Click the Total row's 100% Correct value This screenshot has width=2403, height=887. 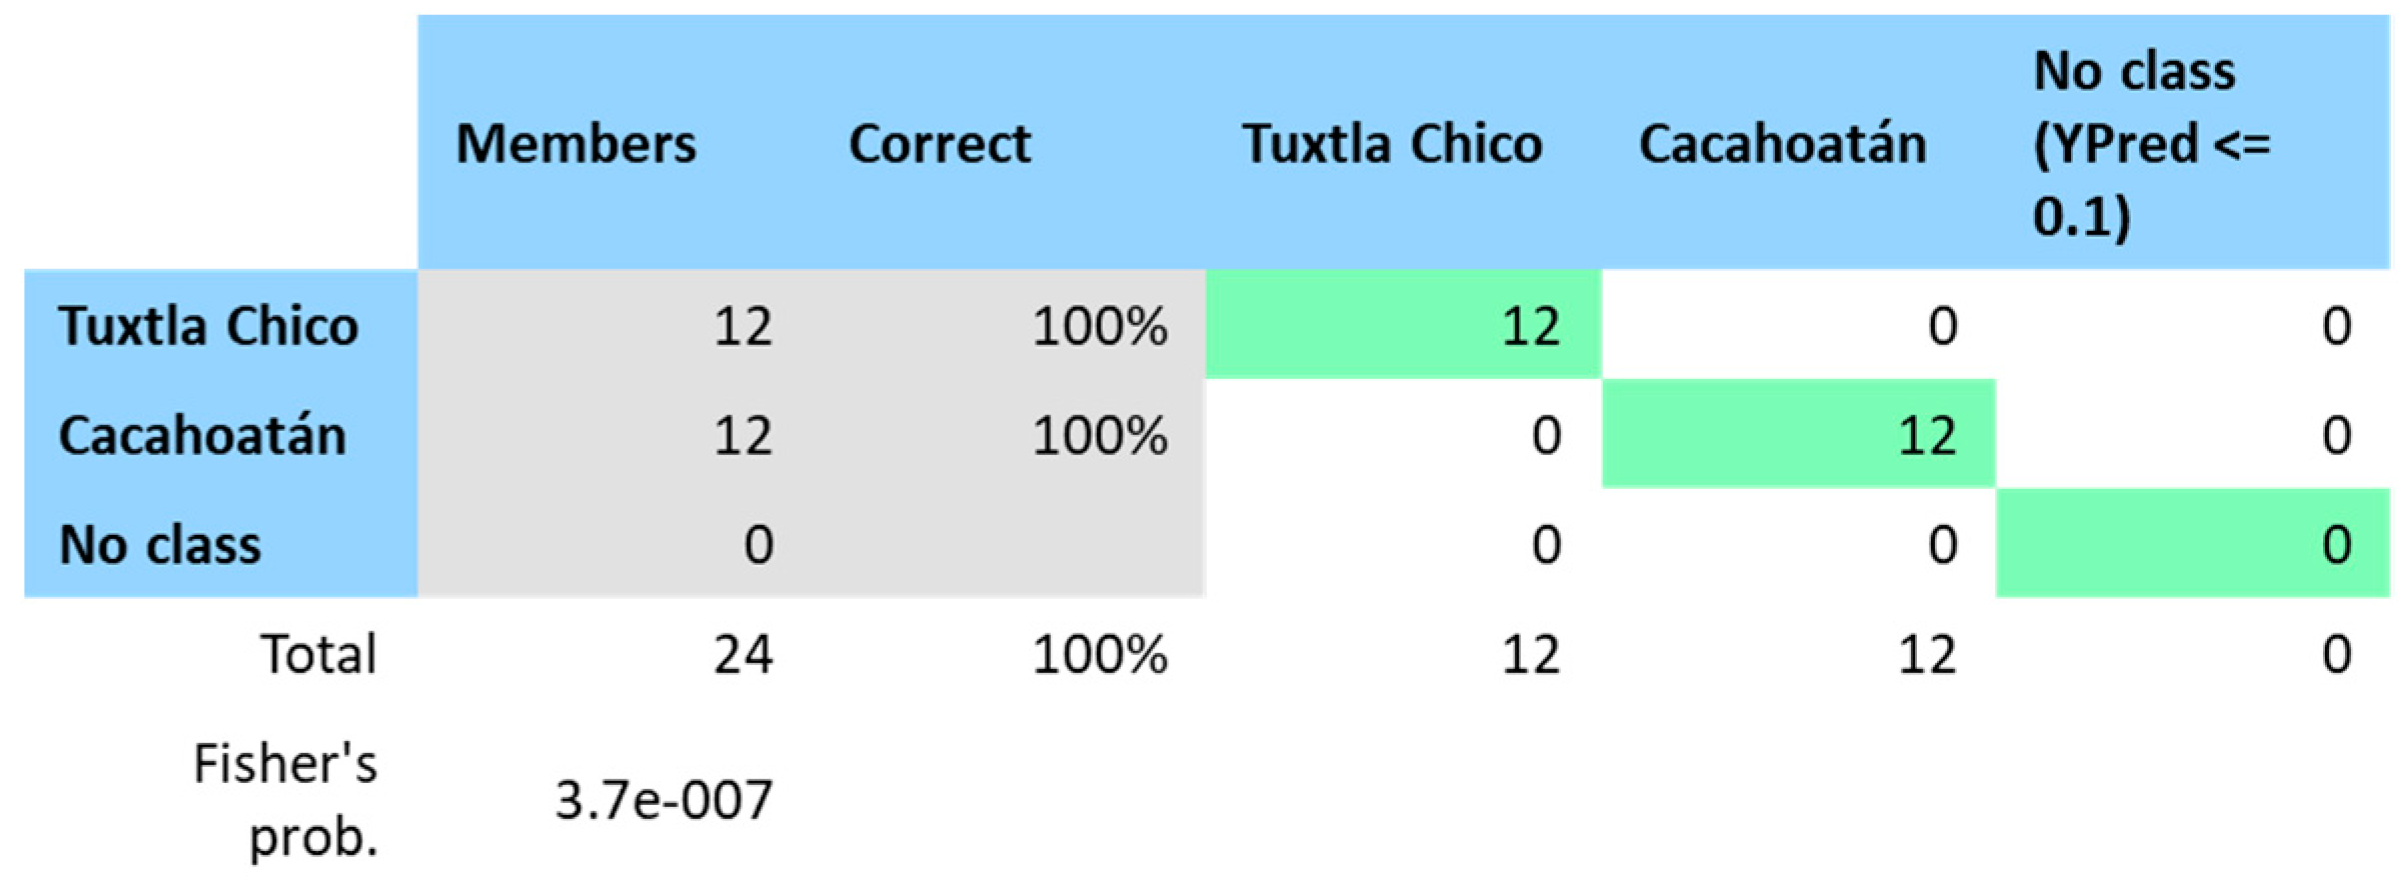point(1100,655)
